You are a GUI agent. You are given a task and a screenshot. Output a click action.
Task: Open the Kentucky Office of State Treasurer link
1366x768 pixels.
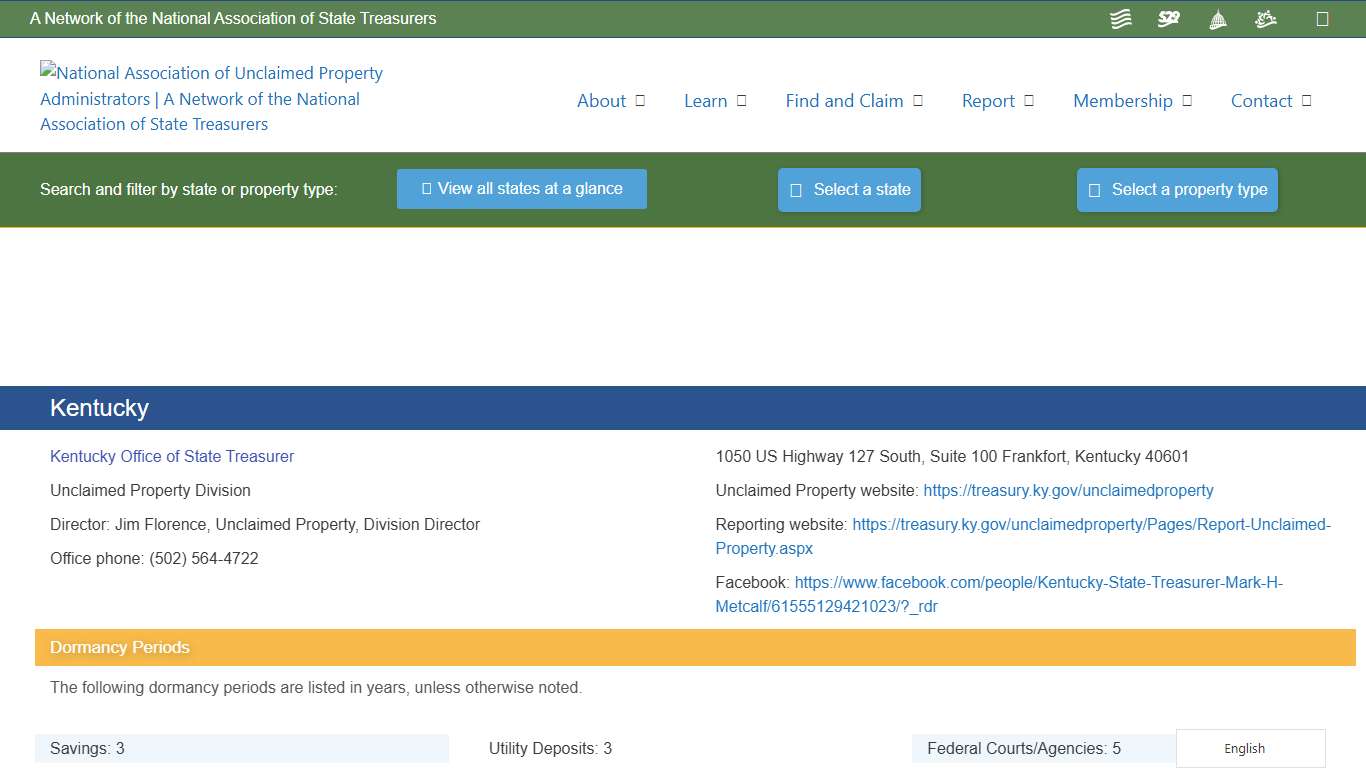tap(172, 456)
